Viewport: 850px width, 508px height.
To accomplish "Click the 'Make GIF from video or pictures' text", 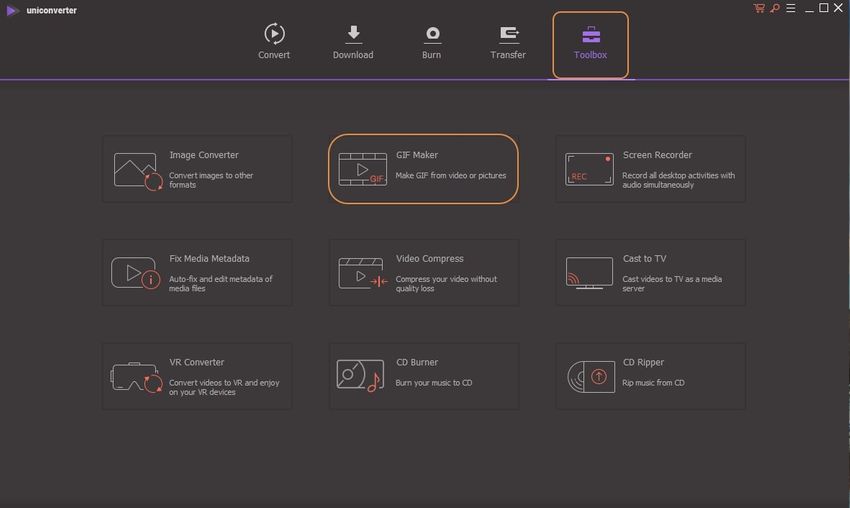I will click(451, 175).
